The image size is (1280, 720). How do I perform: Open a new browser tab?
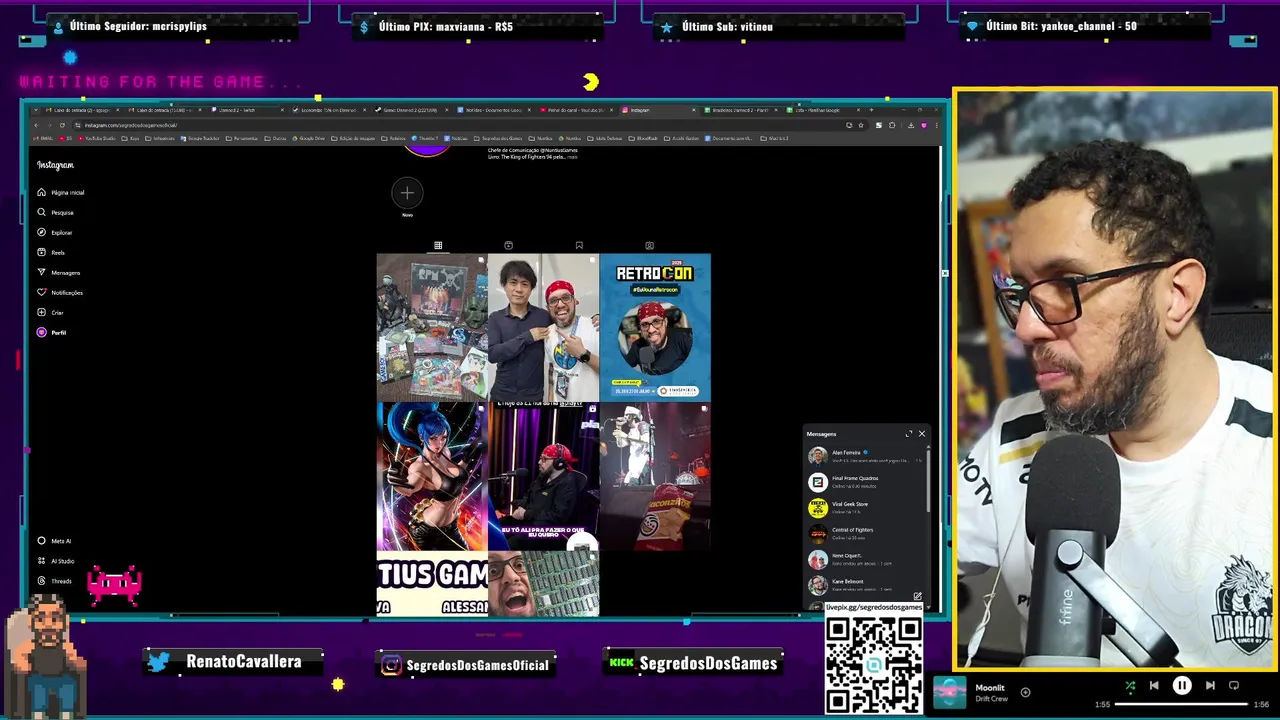pos(871,110)
